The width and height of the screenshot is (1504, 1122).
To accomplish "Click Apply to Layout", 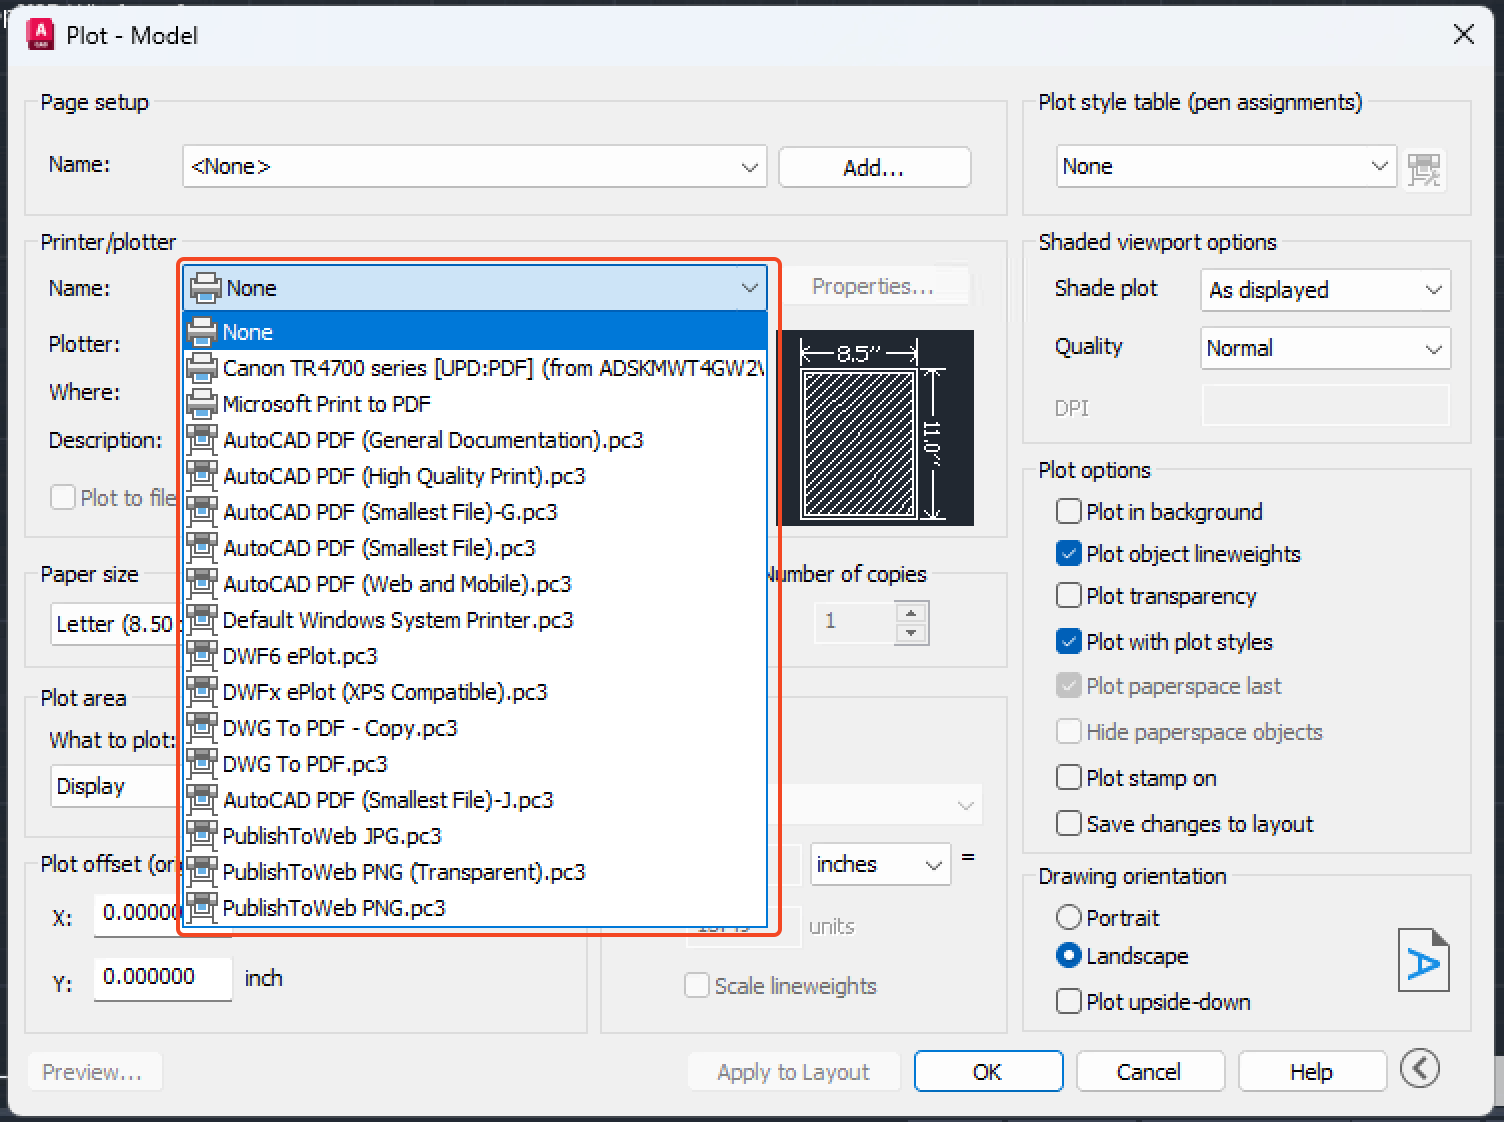I will 793,1070.
